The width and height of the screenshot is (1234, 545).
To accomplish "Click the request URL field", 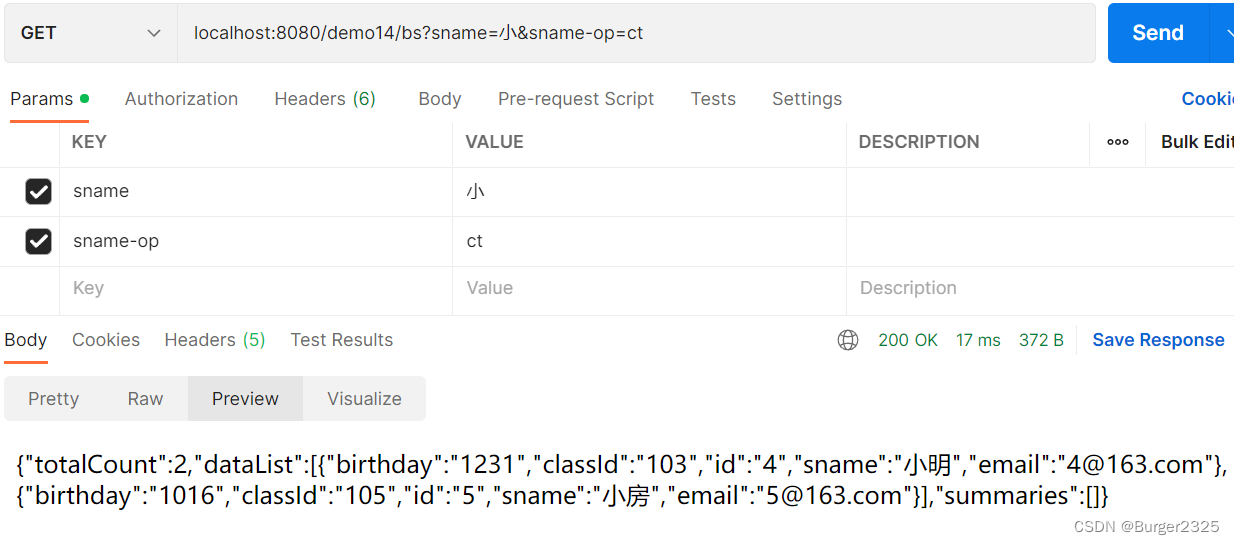I will (x=636, y=33).
